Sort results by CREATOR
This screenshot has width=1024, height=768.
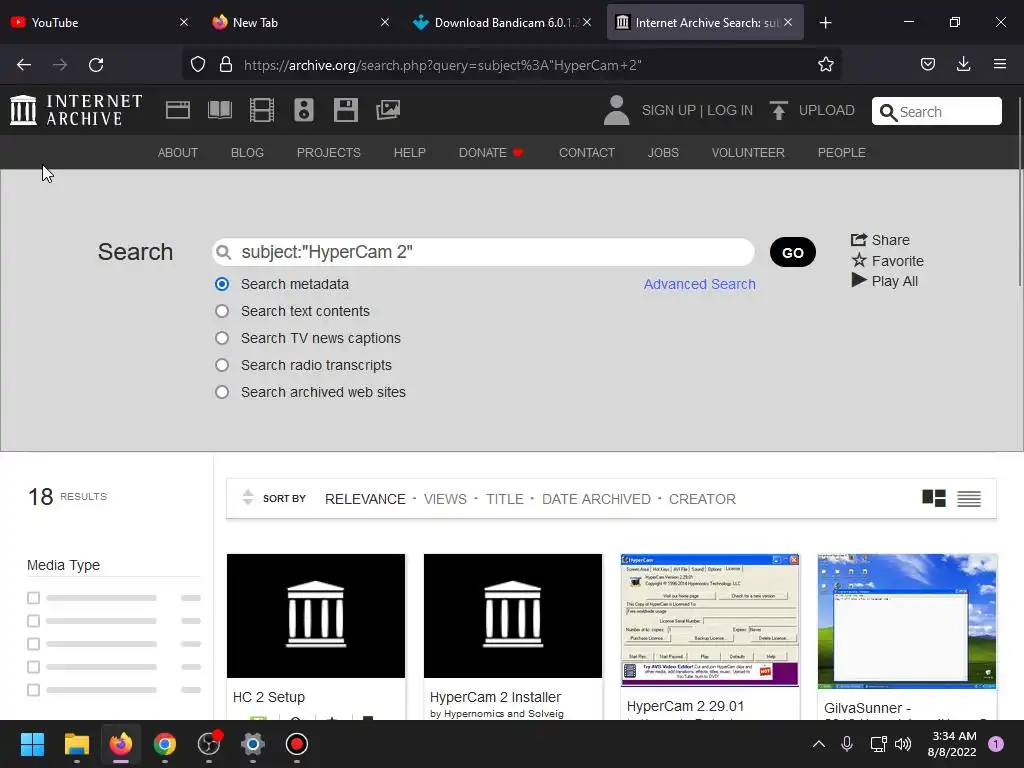pos(702,499)
